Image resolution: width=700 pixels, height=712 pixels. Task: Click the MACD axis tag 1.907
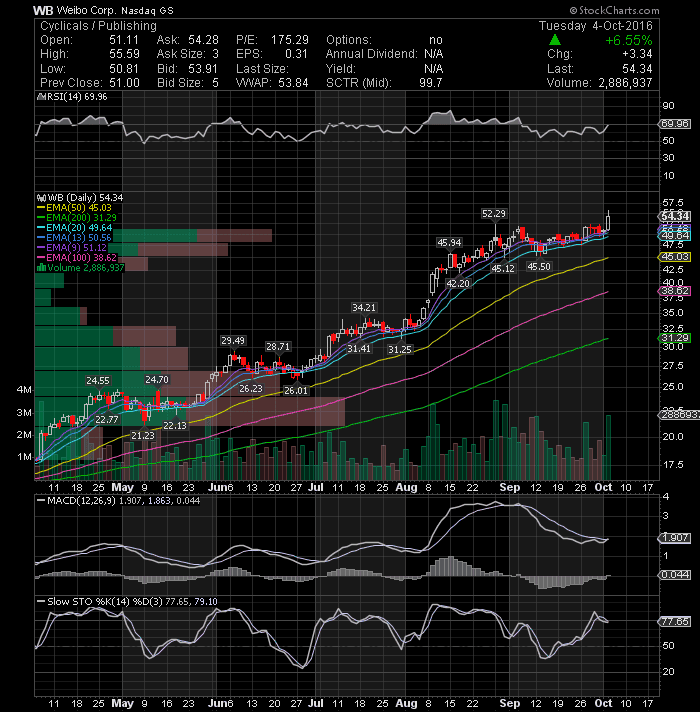pos(675,538)
